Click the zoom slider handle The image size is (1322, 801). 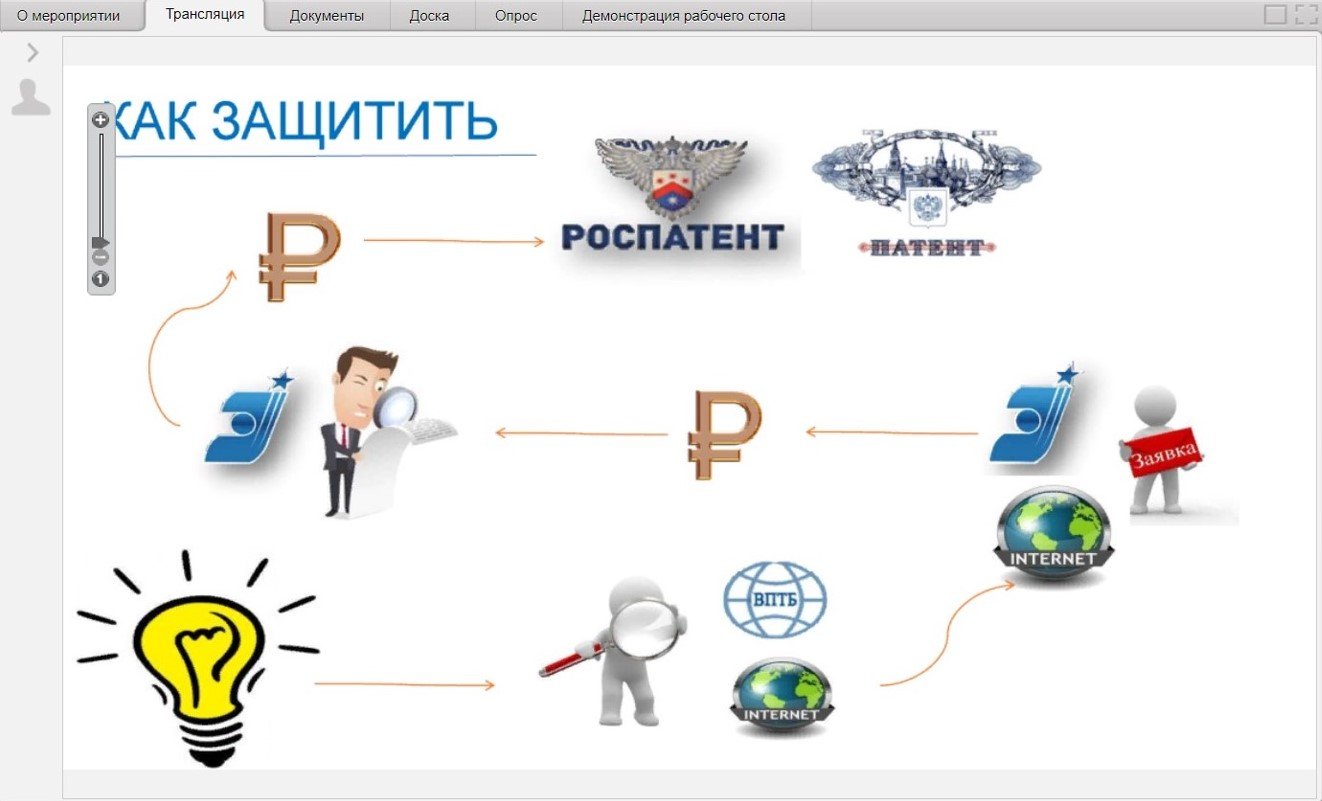pyautogui.click(x=100, y=243)
